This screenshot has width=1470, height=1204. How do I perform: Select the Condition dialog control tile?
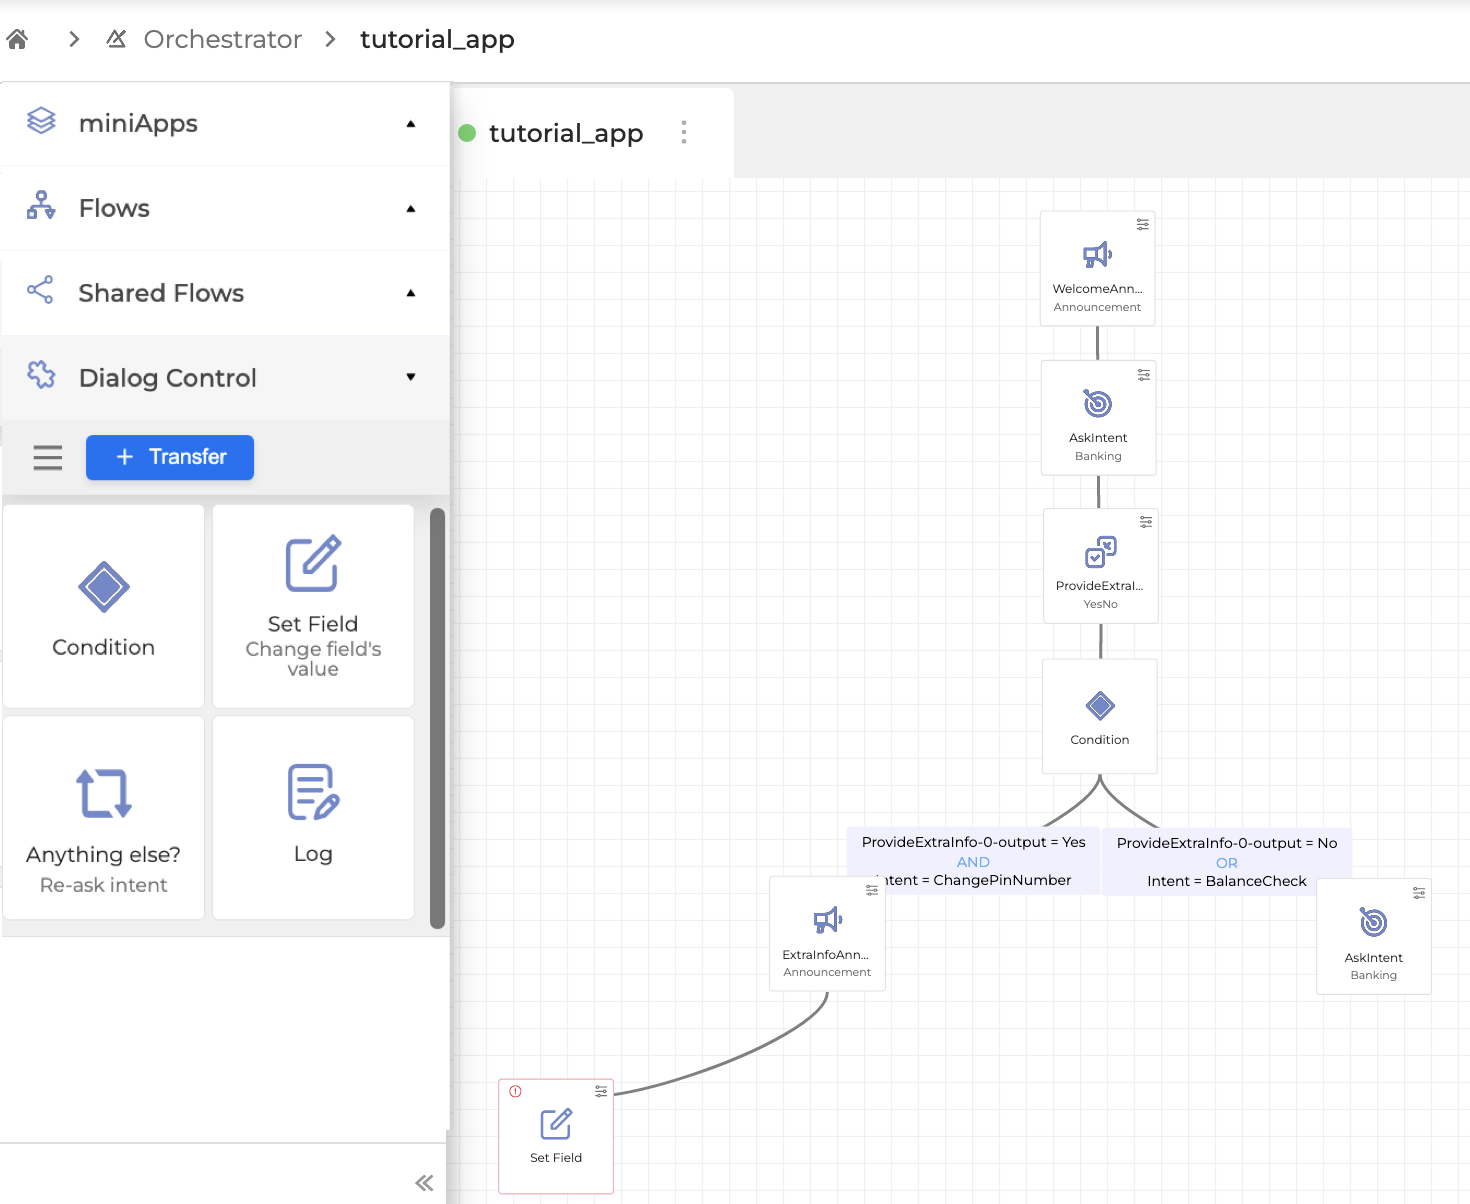coord(104,606)
